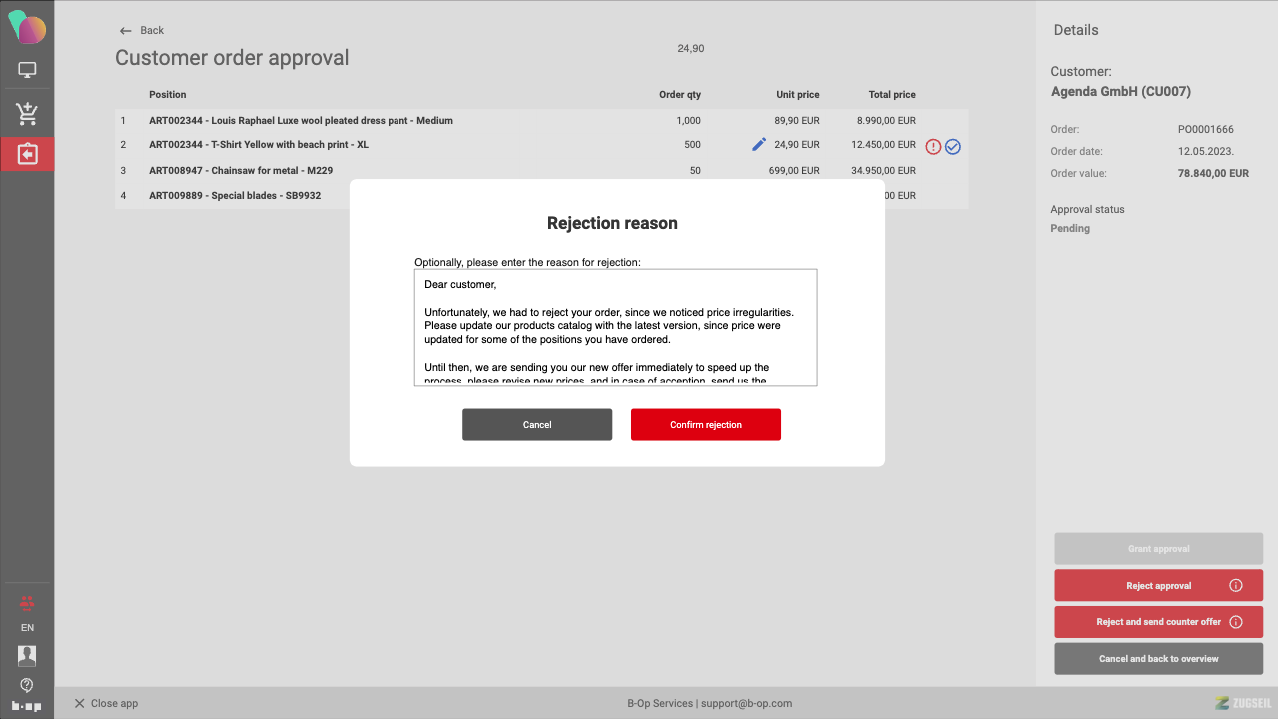Switch language via the EN selector
Image resolution: width=1278 pixels, height=719 pixels.
click(27, 628)
